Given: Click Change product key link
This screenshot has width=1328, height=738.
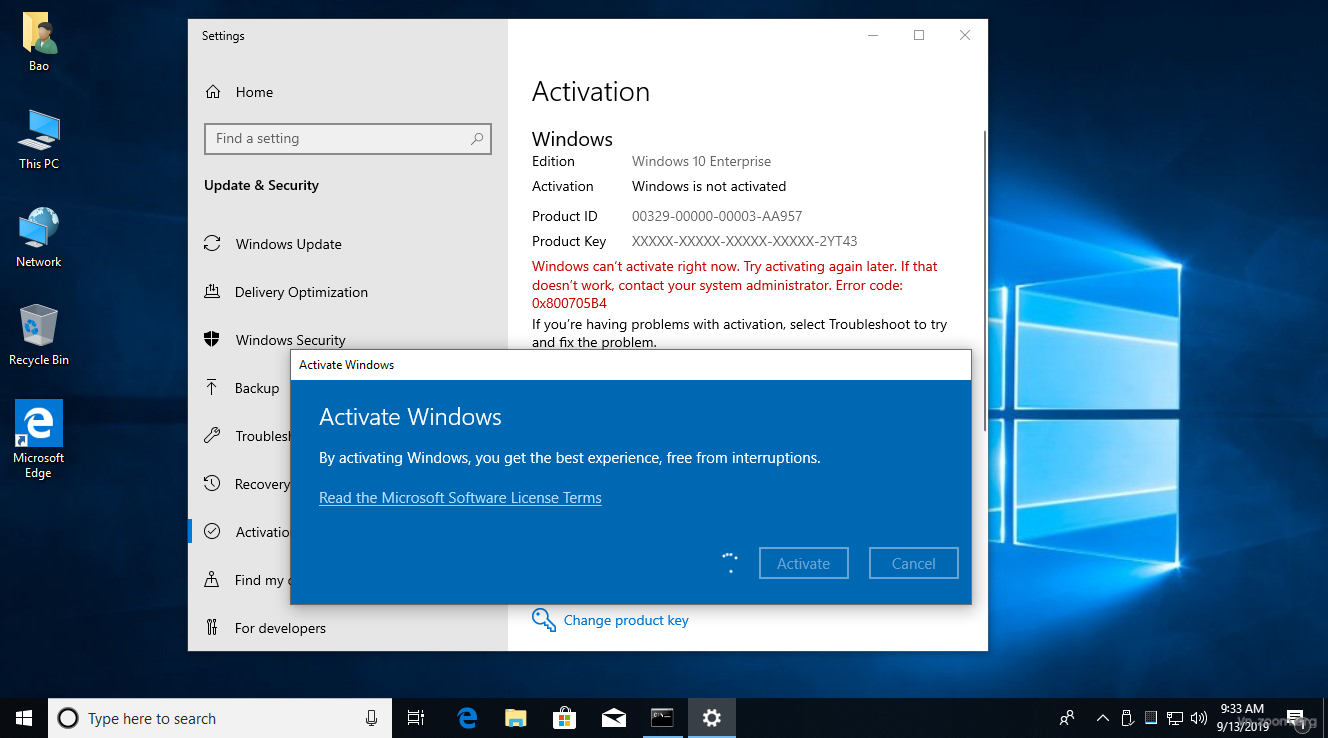Looking at the screenshot, I should 626,620.
